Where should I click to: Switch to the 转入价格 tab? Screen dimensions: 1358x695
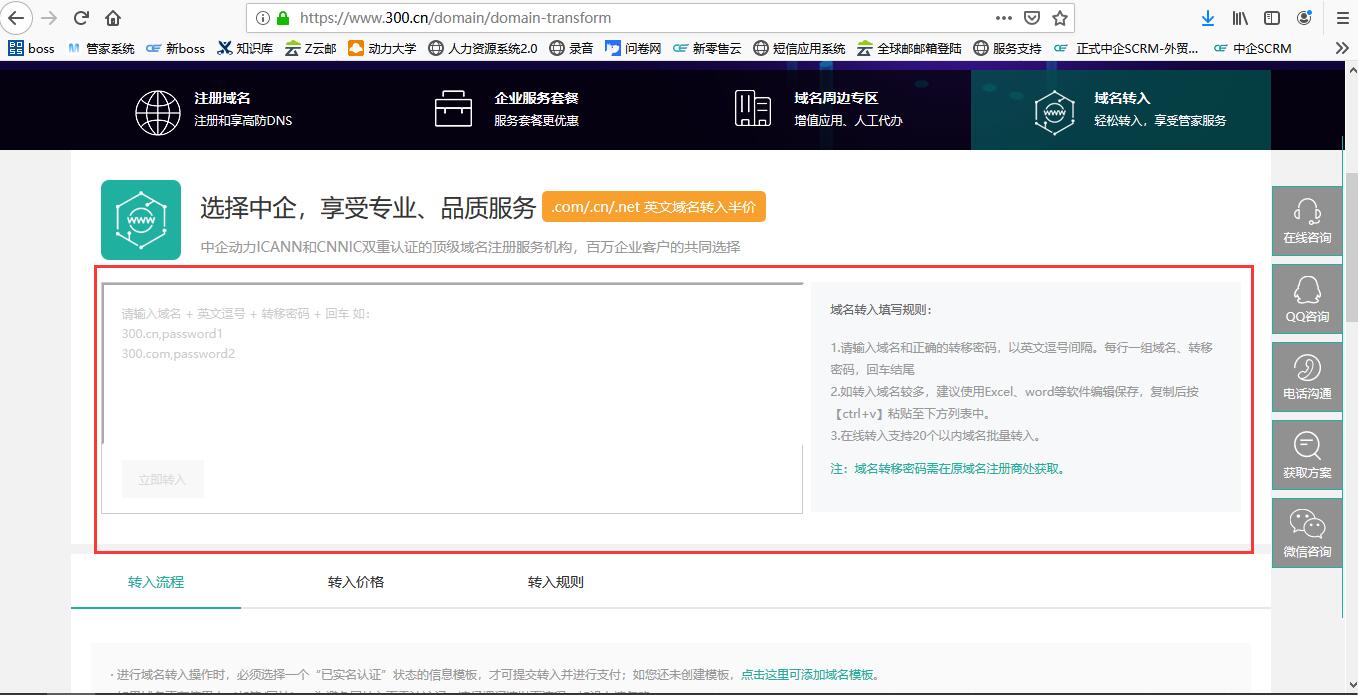pyautogui.click(x=356, y=582)
